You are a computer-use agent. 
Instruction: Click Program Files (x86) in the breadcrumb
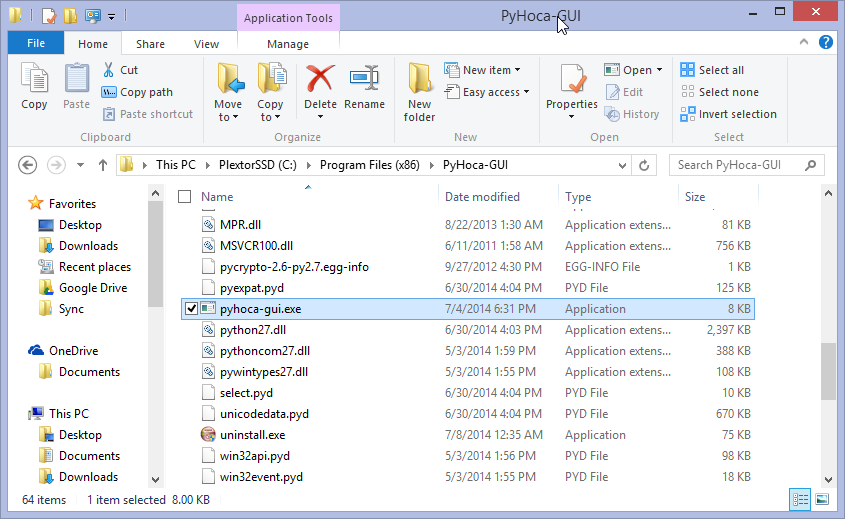pos(370,165)
